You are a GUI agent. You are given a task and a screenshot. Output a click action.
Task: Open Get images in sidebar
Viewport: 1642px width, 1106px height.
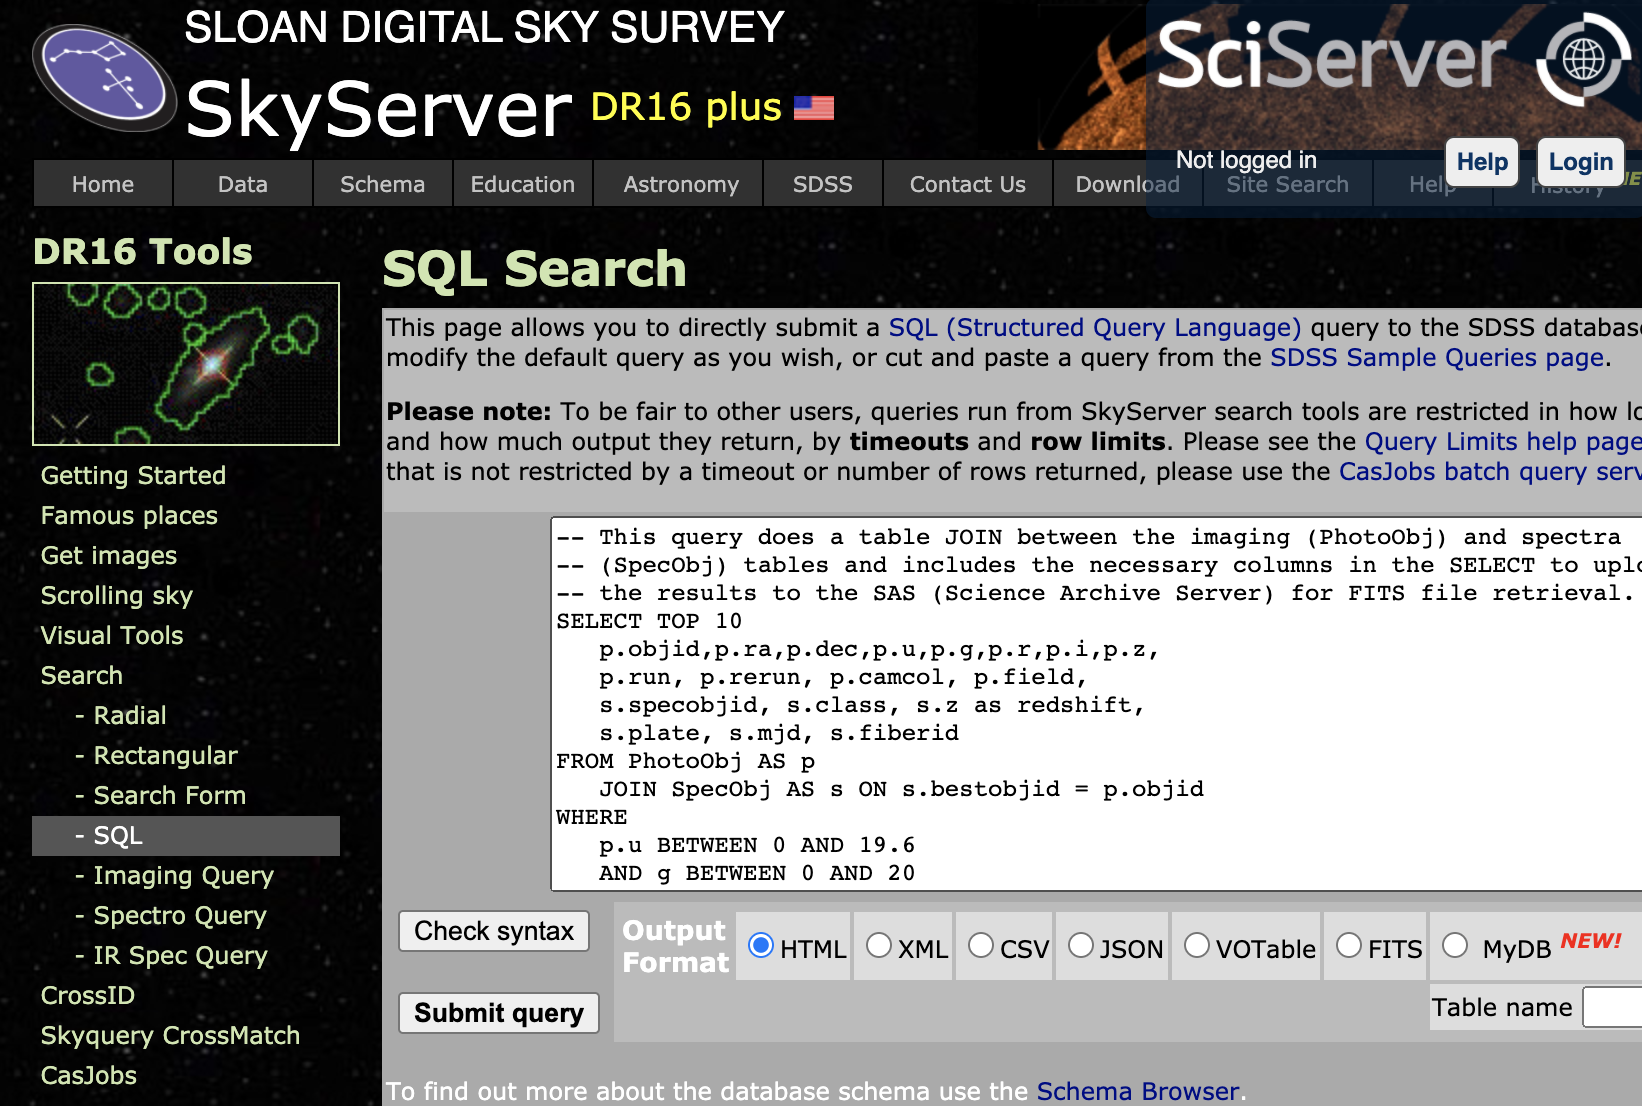pos(109,555)
